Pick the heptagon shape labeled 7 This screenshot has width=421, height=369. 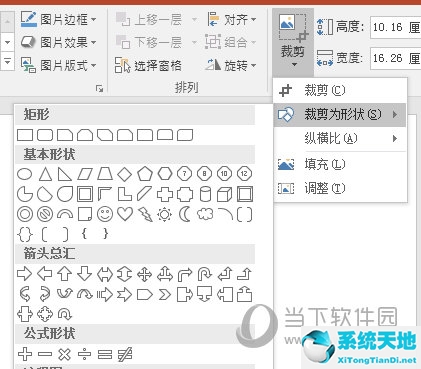point(184,174)
